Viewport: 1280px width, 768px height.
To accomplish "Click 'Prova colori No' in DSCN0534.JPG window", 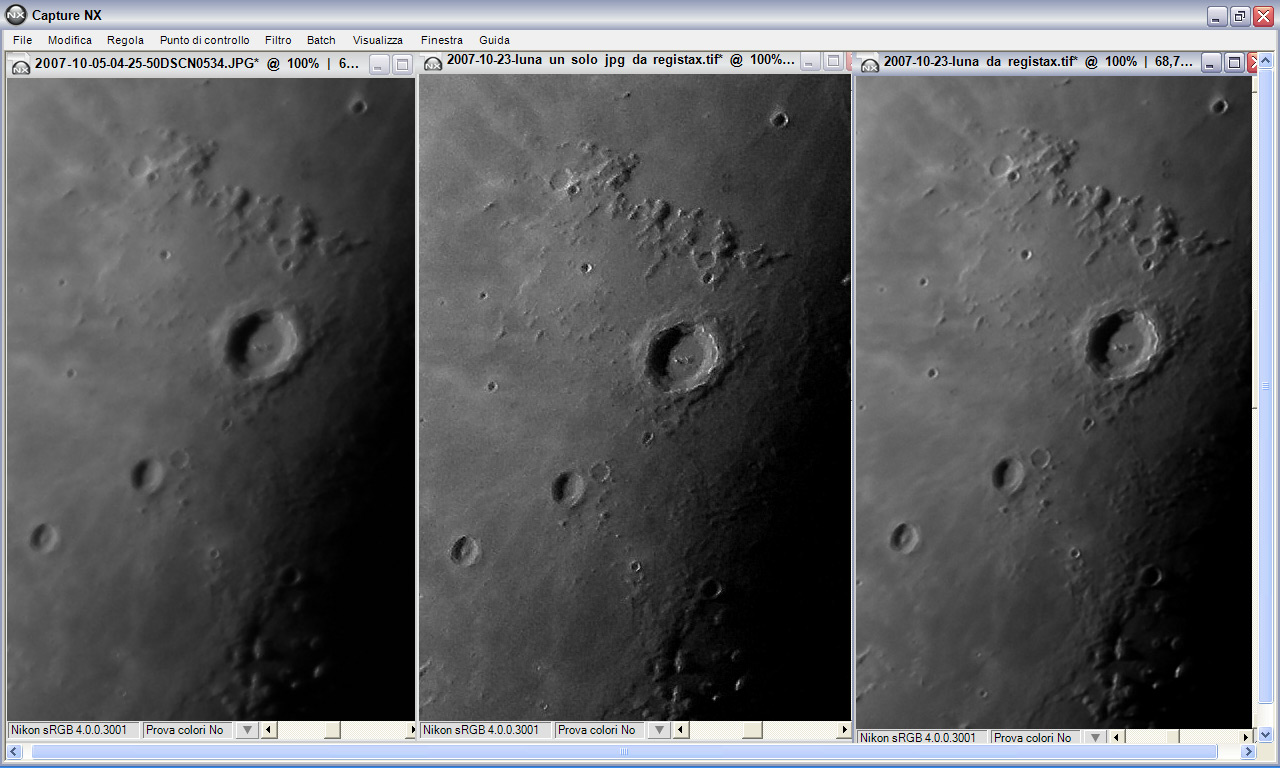I will 187,730.
